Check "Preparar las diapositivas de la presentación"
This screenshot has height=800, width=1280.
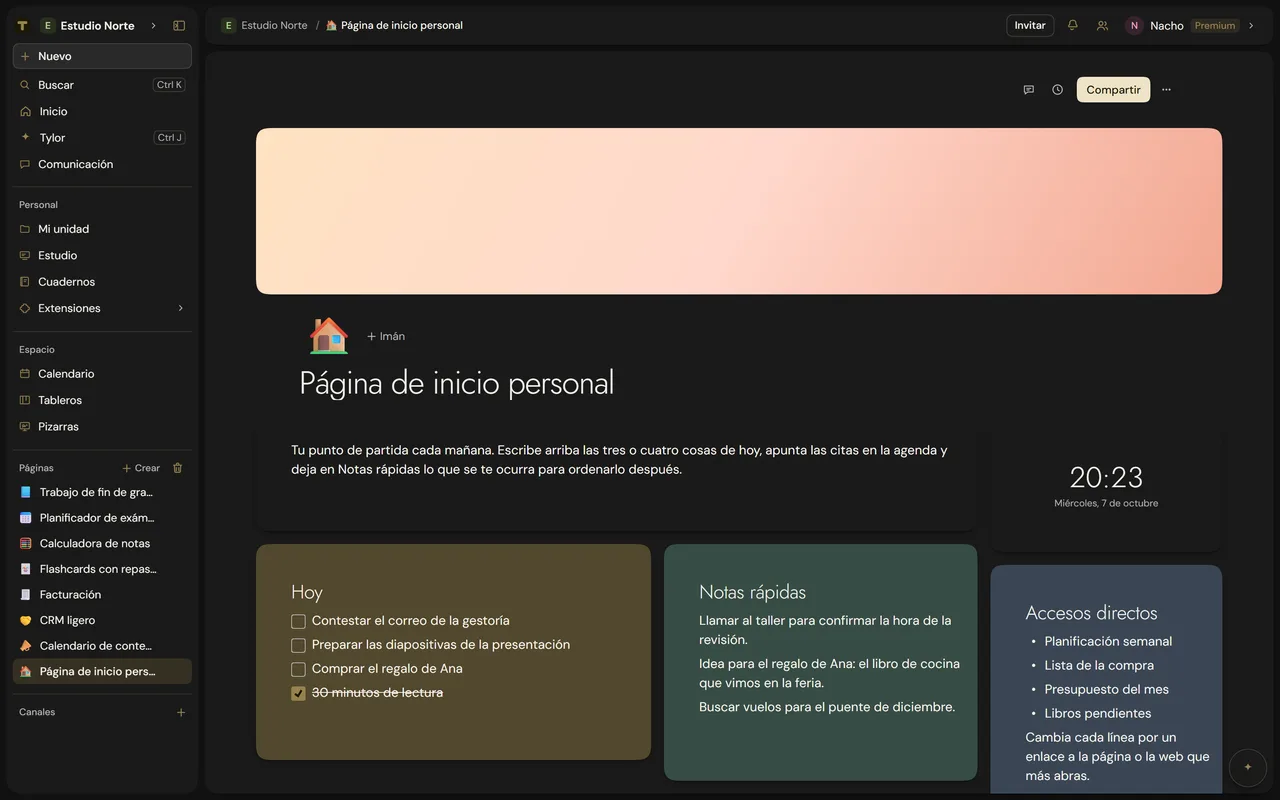click(x=298, y=645)
